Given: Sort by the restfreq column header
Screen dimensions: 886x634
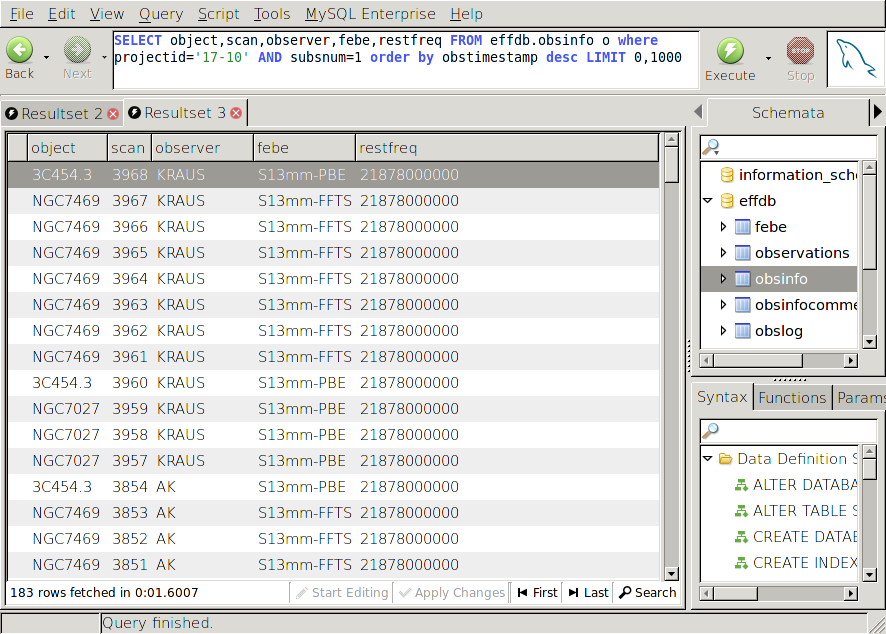Looking at the screenshot, I should 507,148.
